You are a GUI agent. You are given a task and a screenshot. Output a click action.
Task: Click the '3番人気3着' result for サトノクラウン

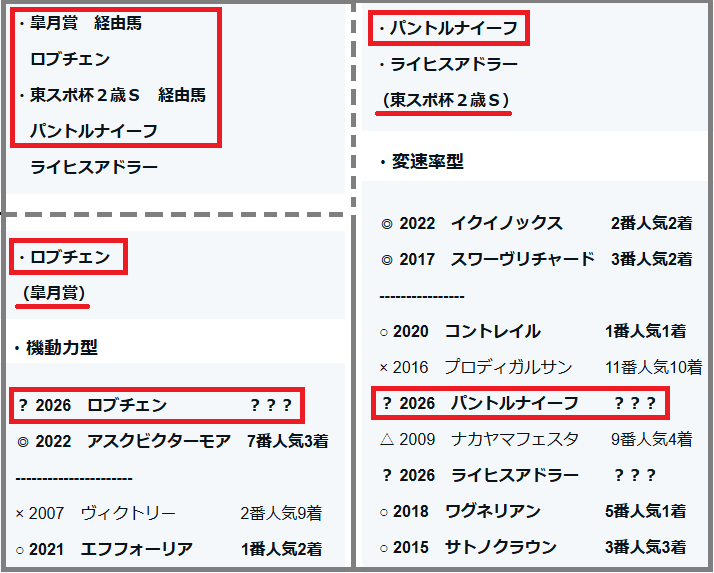click(645, 547)
